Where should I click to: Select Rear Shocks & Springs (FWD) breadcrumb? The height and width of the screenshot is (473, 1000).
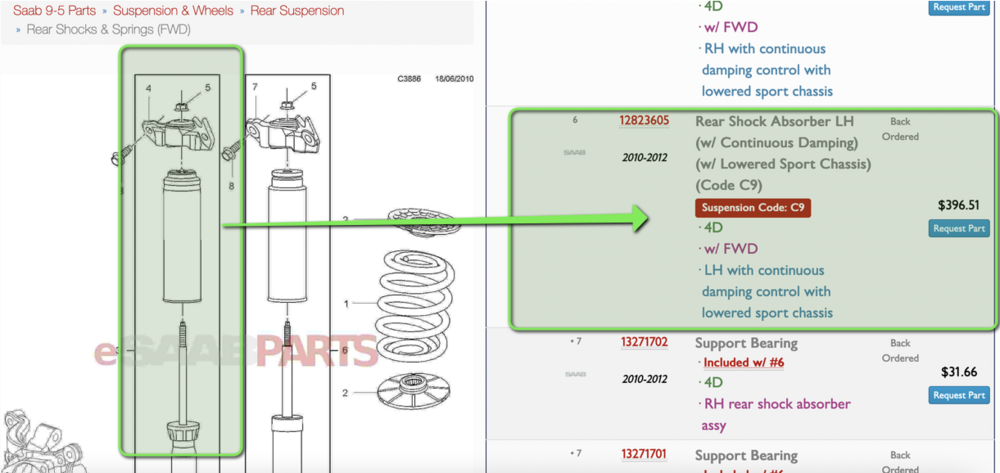pos(108,29)
